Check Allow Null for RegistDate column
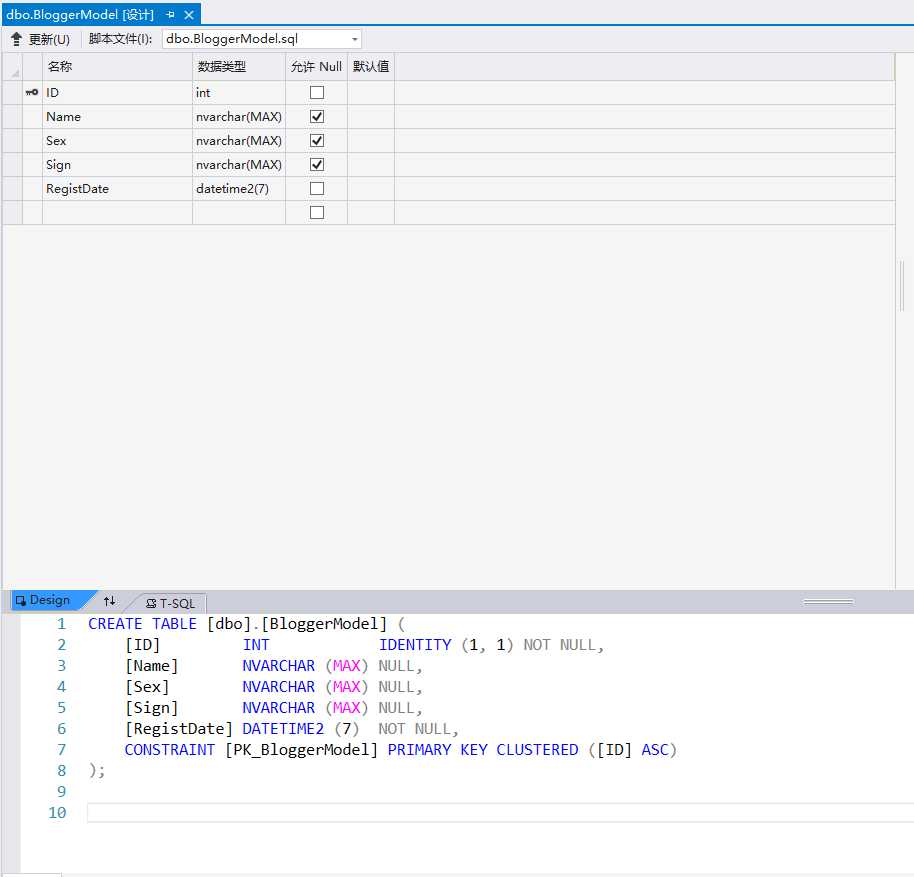The image size is (914, 877). pos(317,189)
